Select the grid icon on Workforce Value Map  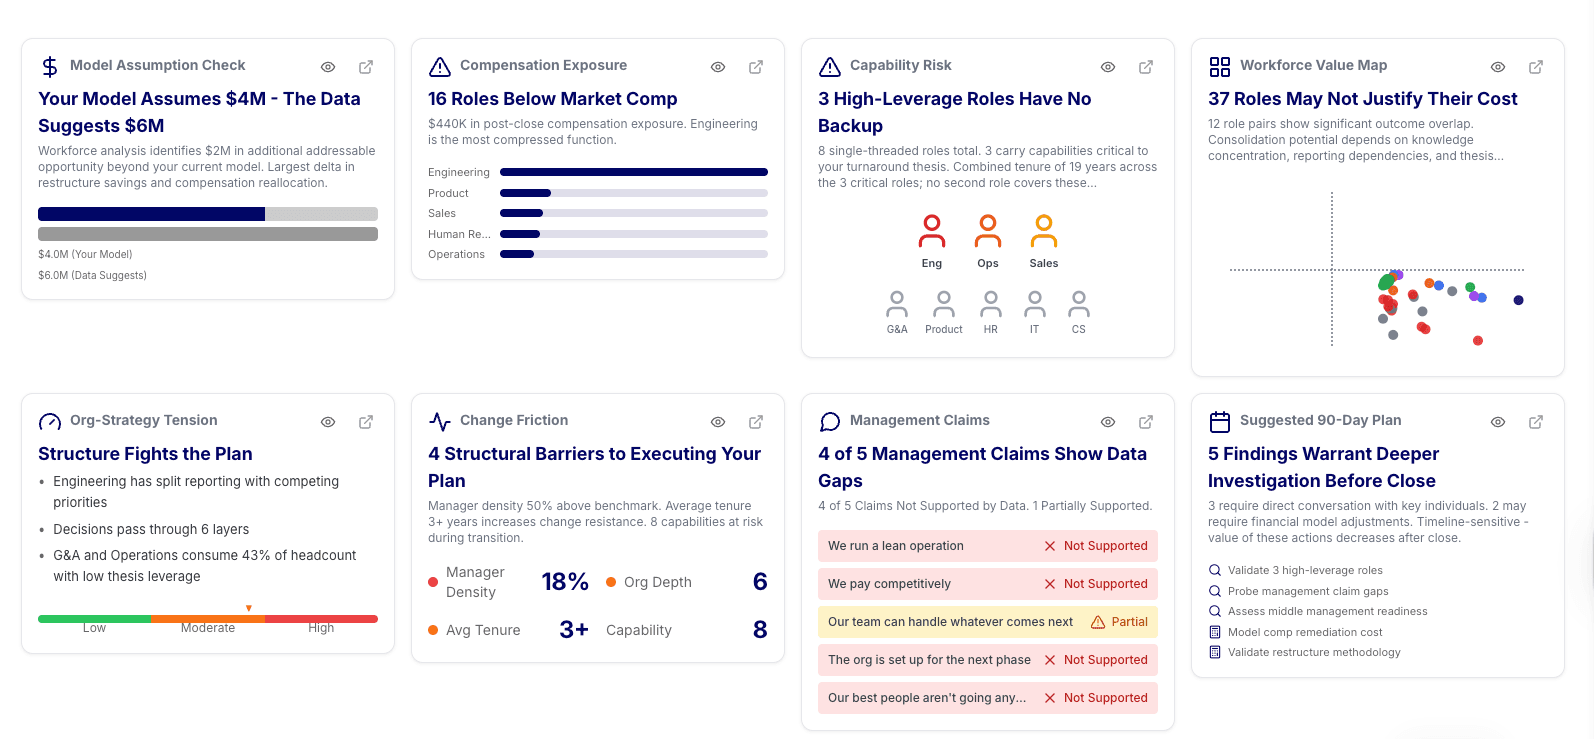[x=1219, y=65]
